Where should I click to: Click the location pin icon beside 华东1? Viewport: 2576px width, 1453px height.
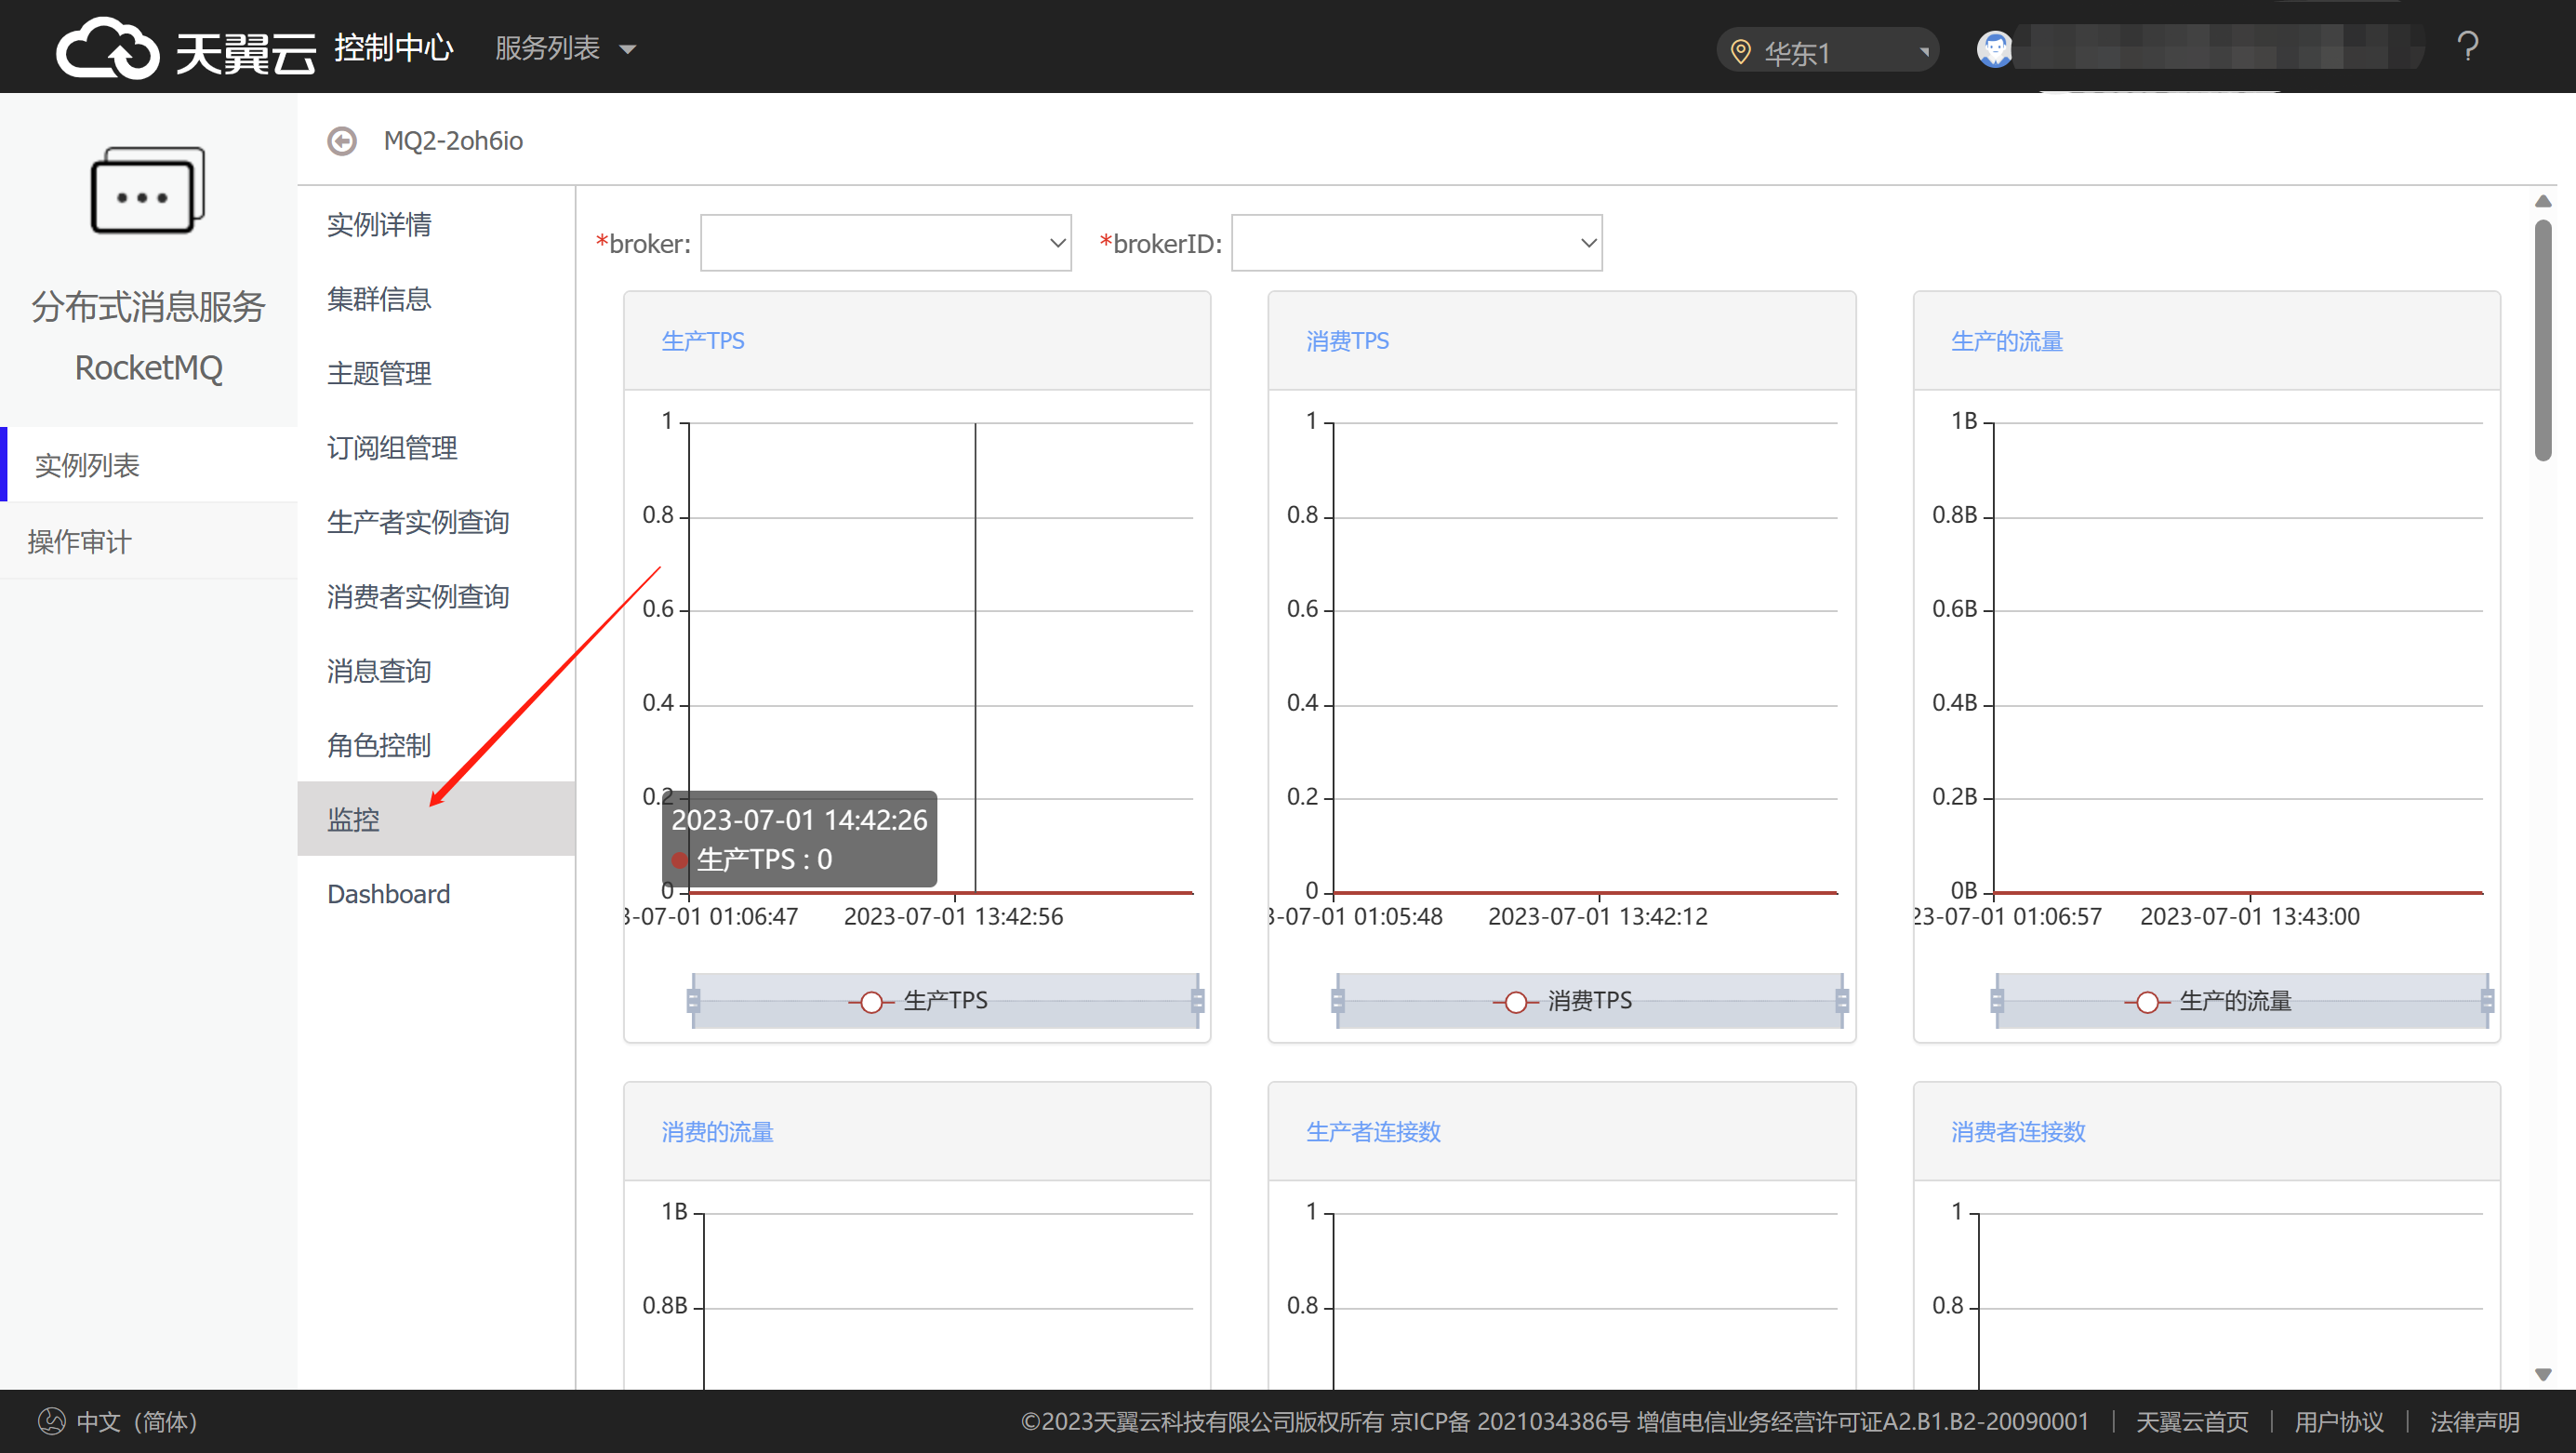pos(1740,52)
